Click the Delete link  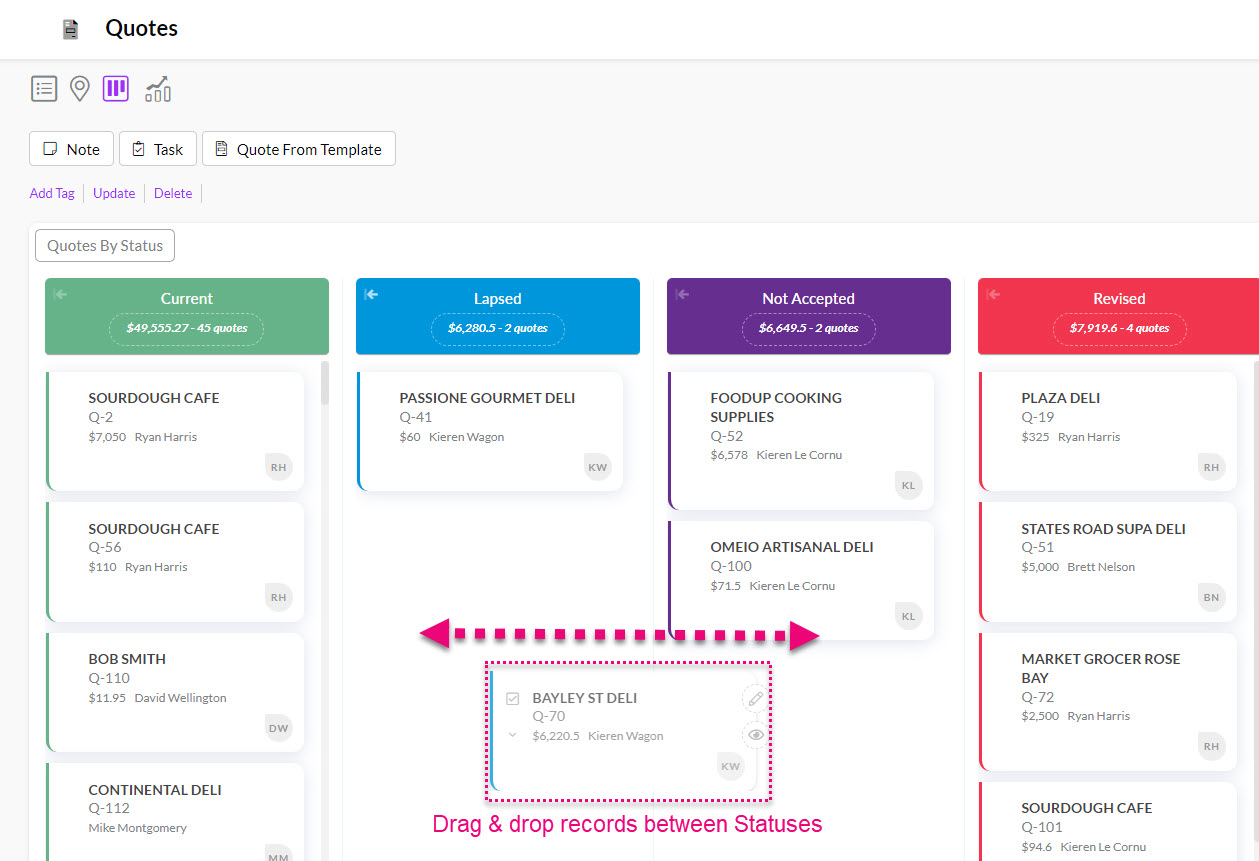point(173,193)
